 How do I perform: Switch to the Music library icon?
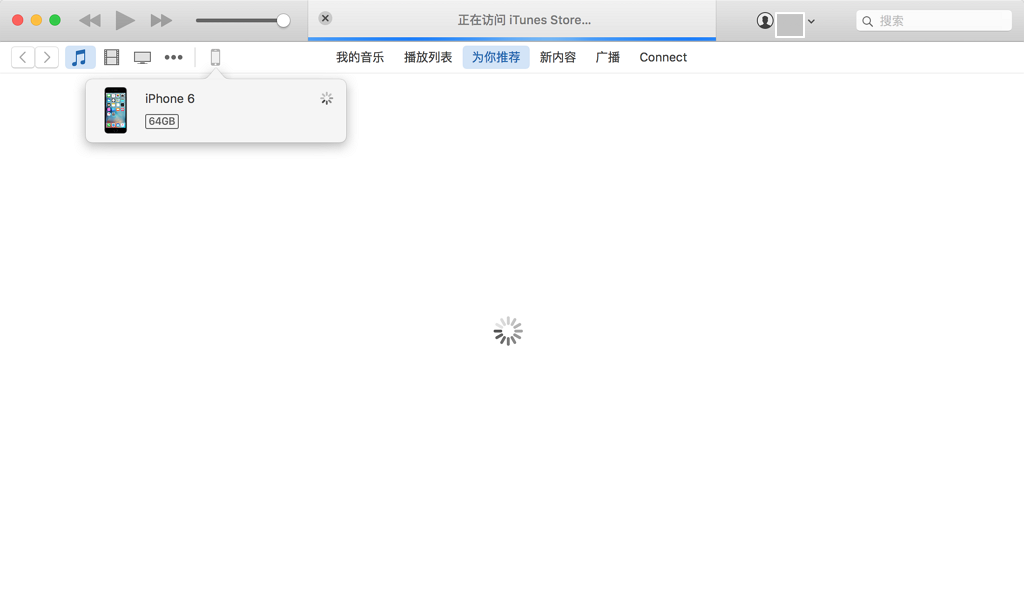tap(80, 57)
